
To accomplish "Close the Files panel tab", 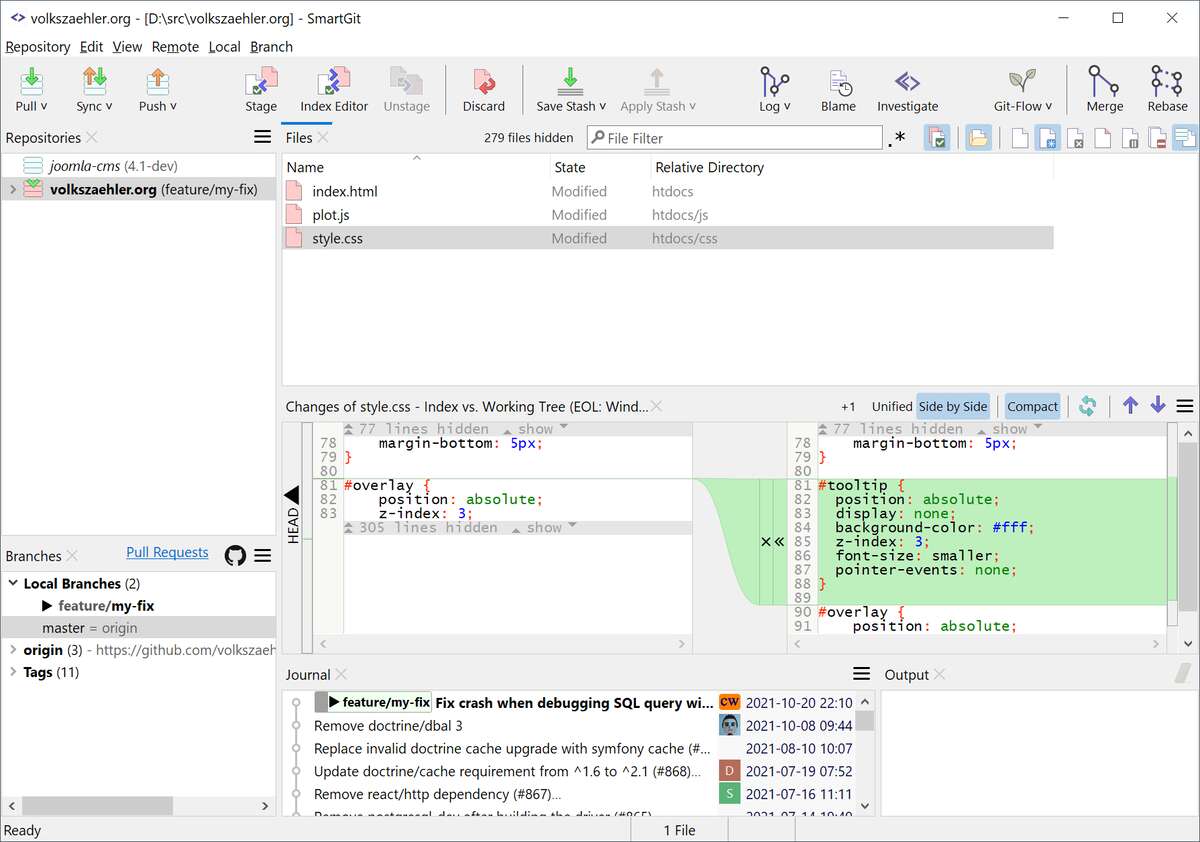I will pyautogui.click(x=323, y=137).
